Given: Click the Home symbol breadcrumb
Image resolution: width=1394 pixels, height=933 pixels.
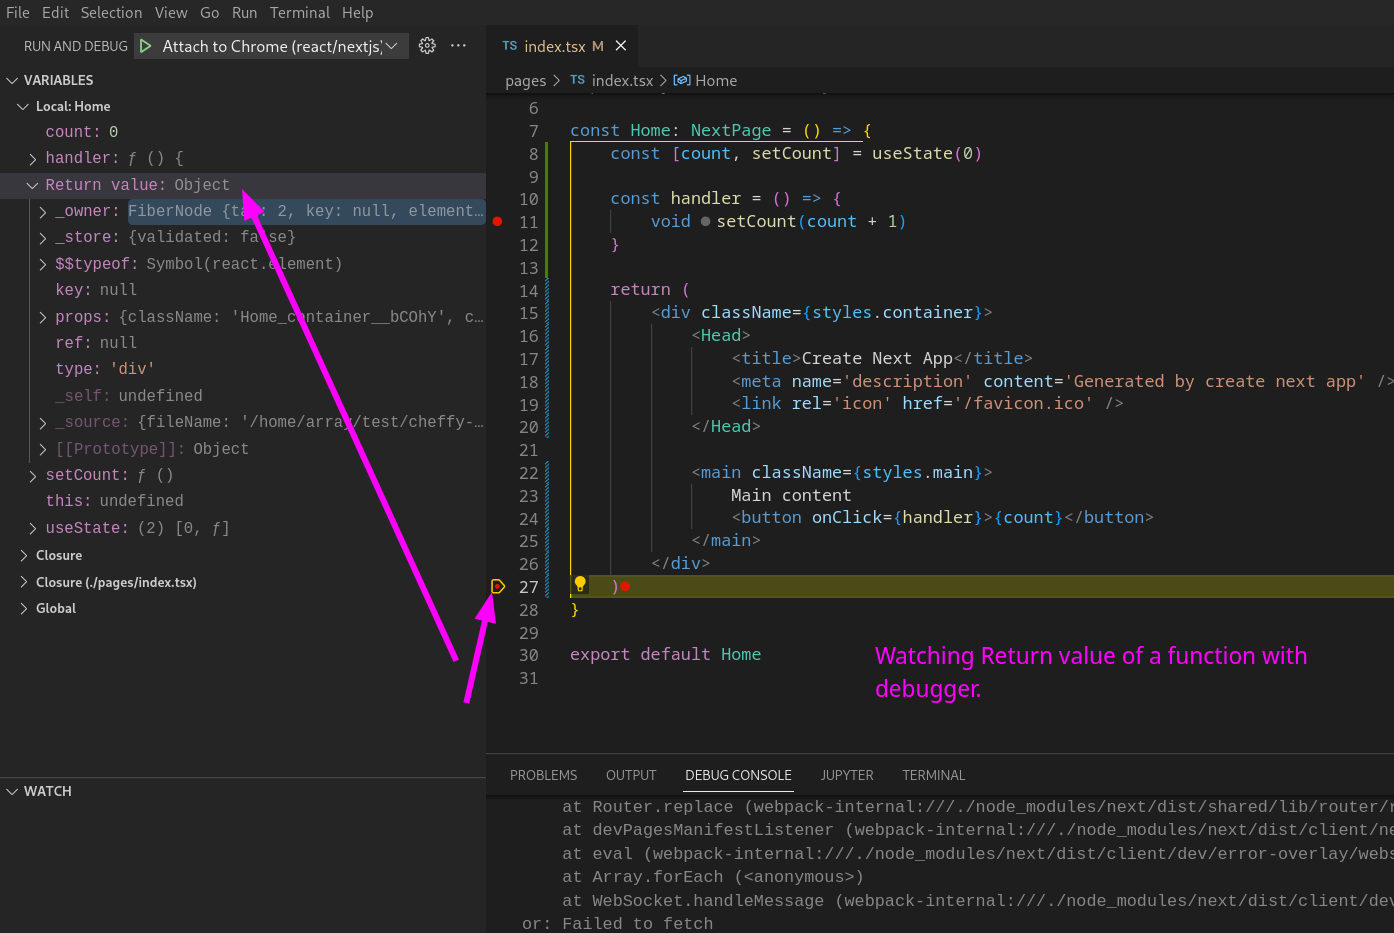Looking at the screenshot, I should tap(705, 81).
